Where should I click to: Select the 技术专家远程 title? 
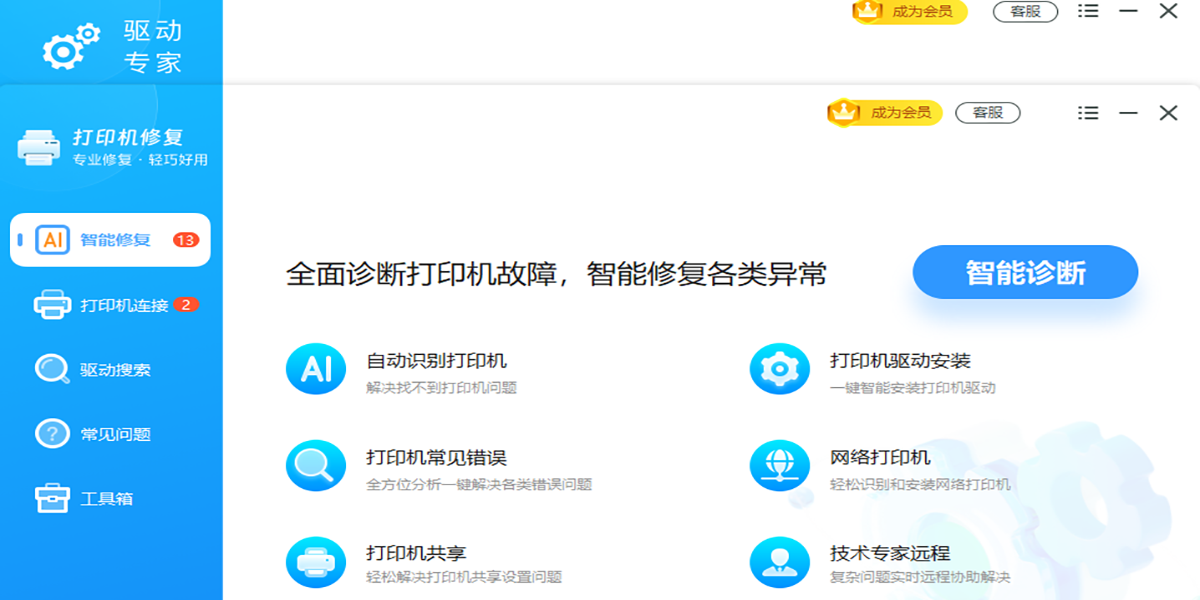click(890, 553)
